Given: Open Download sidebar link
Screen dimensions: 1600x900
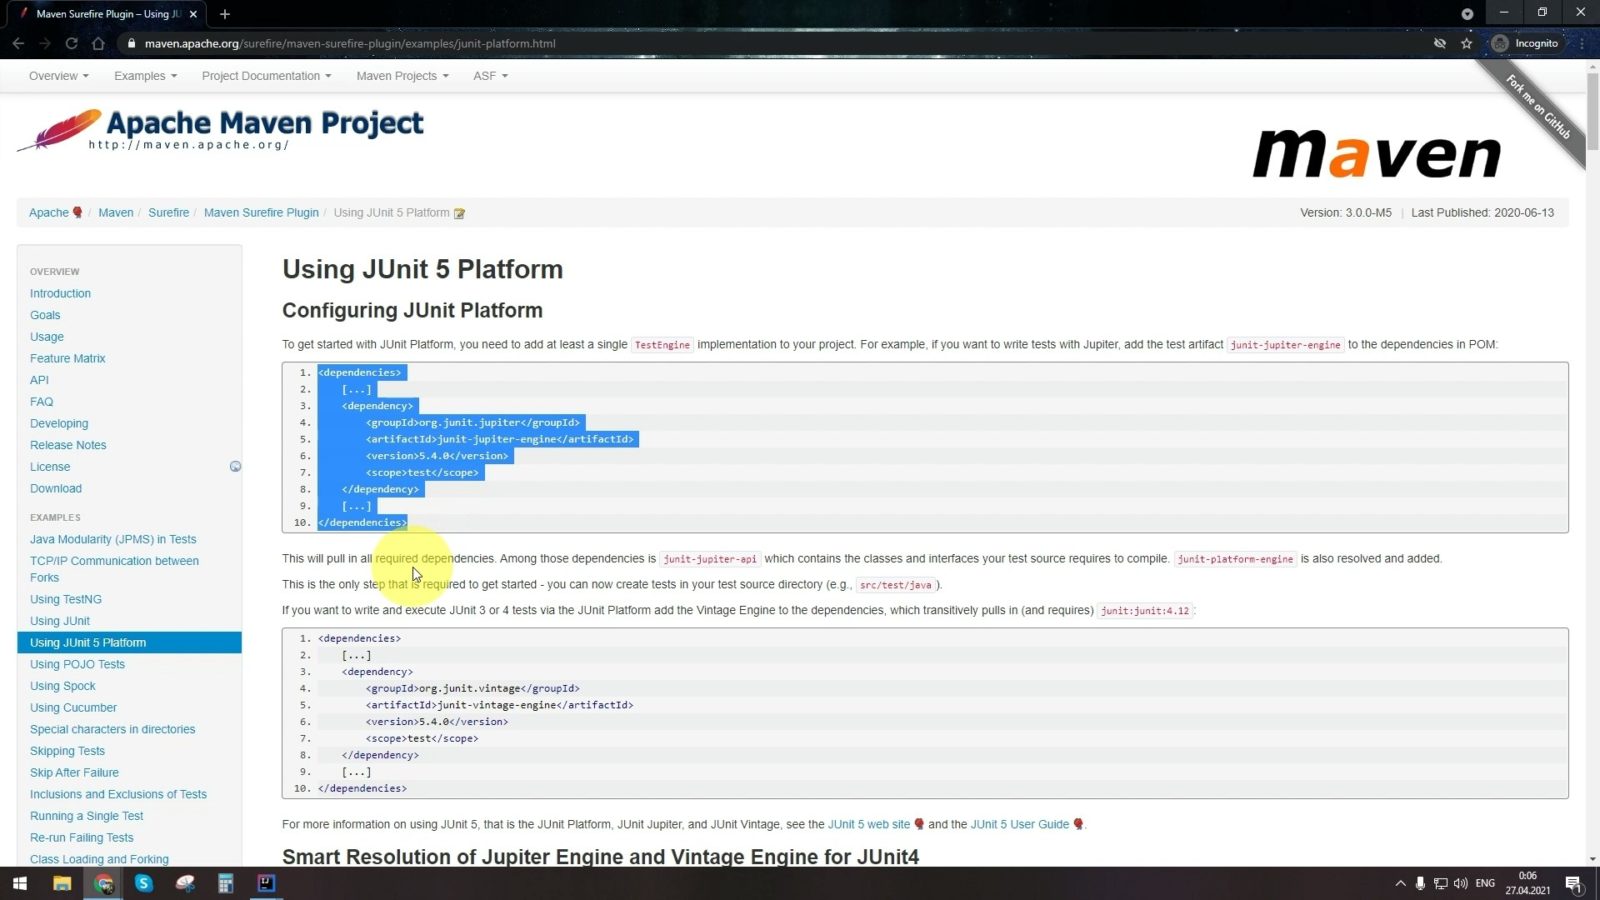Looking at the screenshot, I should (x=56, y=489).
